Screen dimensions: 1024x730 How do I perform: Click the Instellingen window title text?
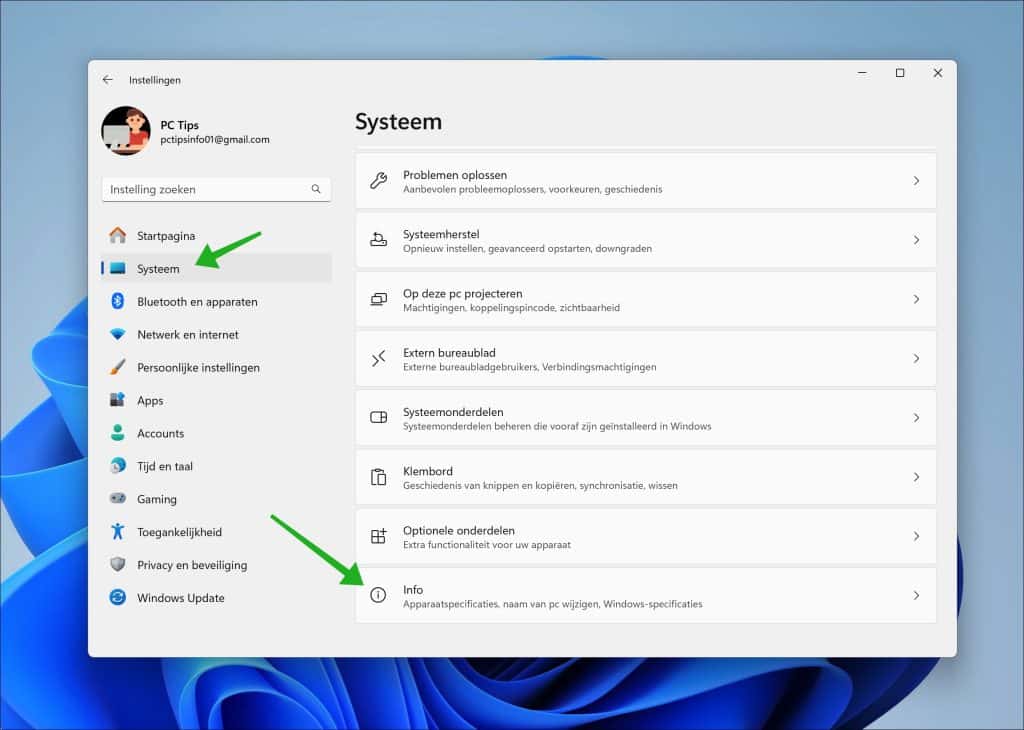(155, 80)
